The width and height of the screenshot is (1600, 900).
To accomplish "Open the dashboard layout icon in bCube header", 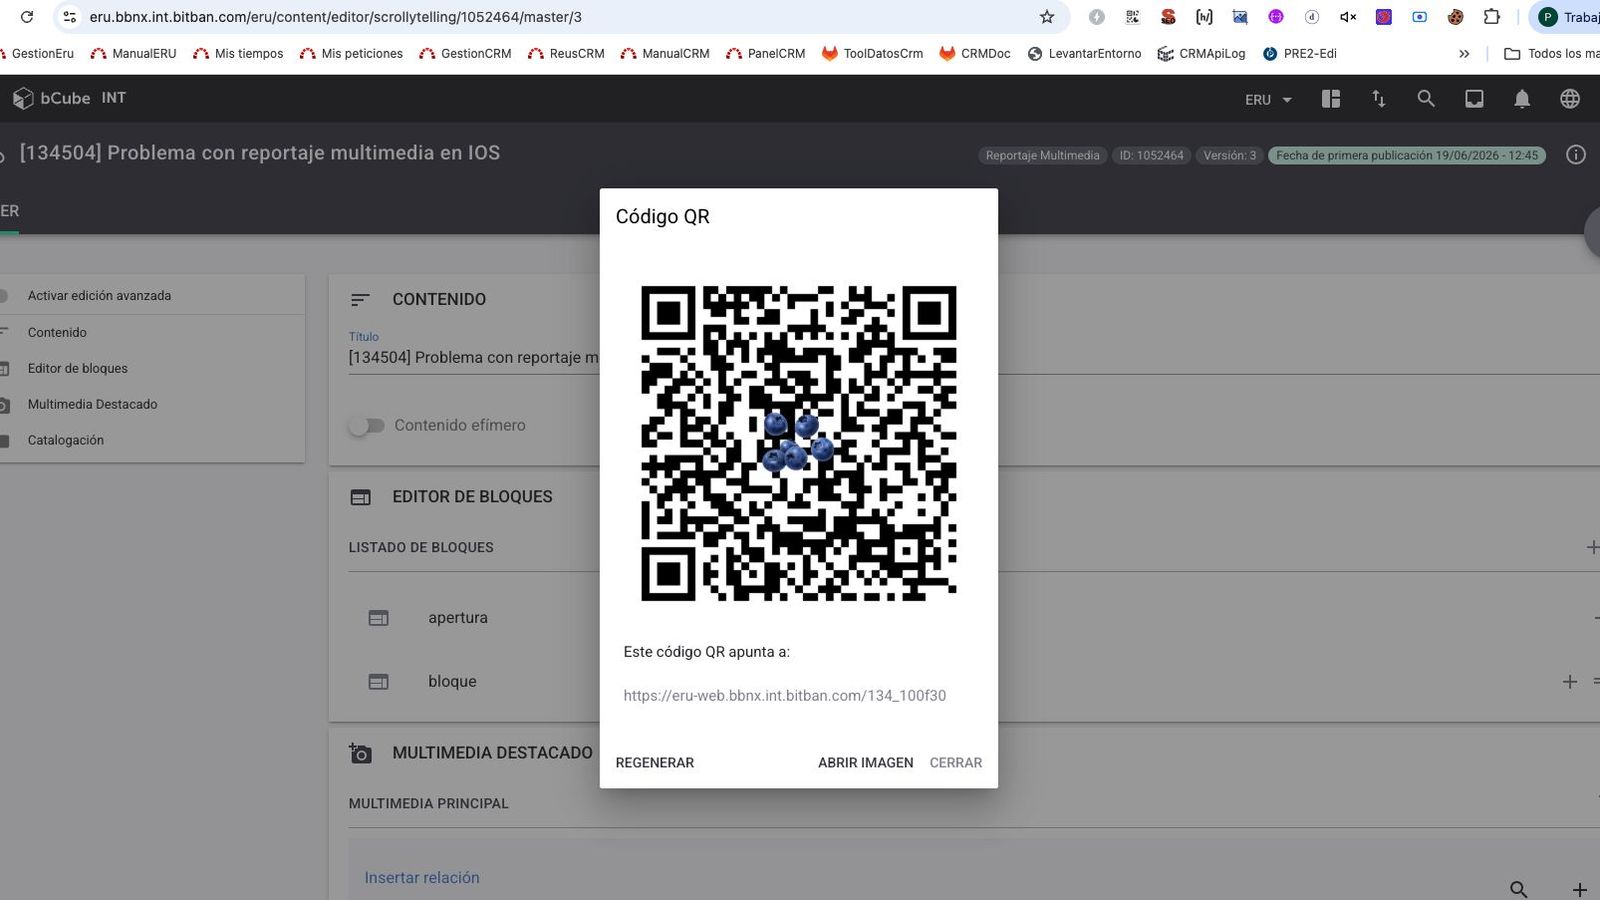I will coord(1331,99).
